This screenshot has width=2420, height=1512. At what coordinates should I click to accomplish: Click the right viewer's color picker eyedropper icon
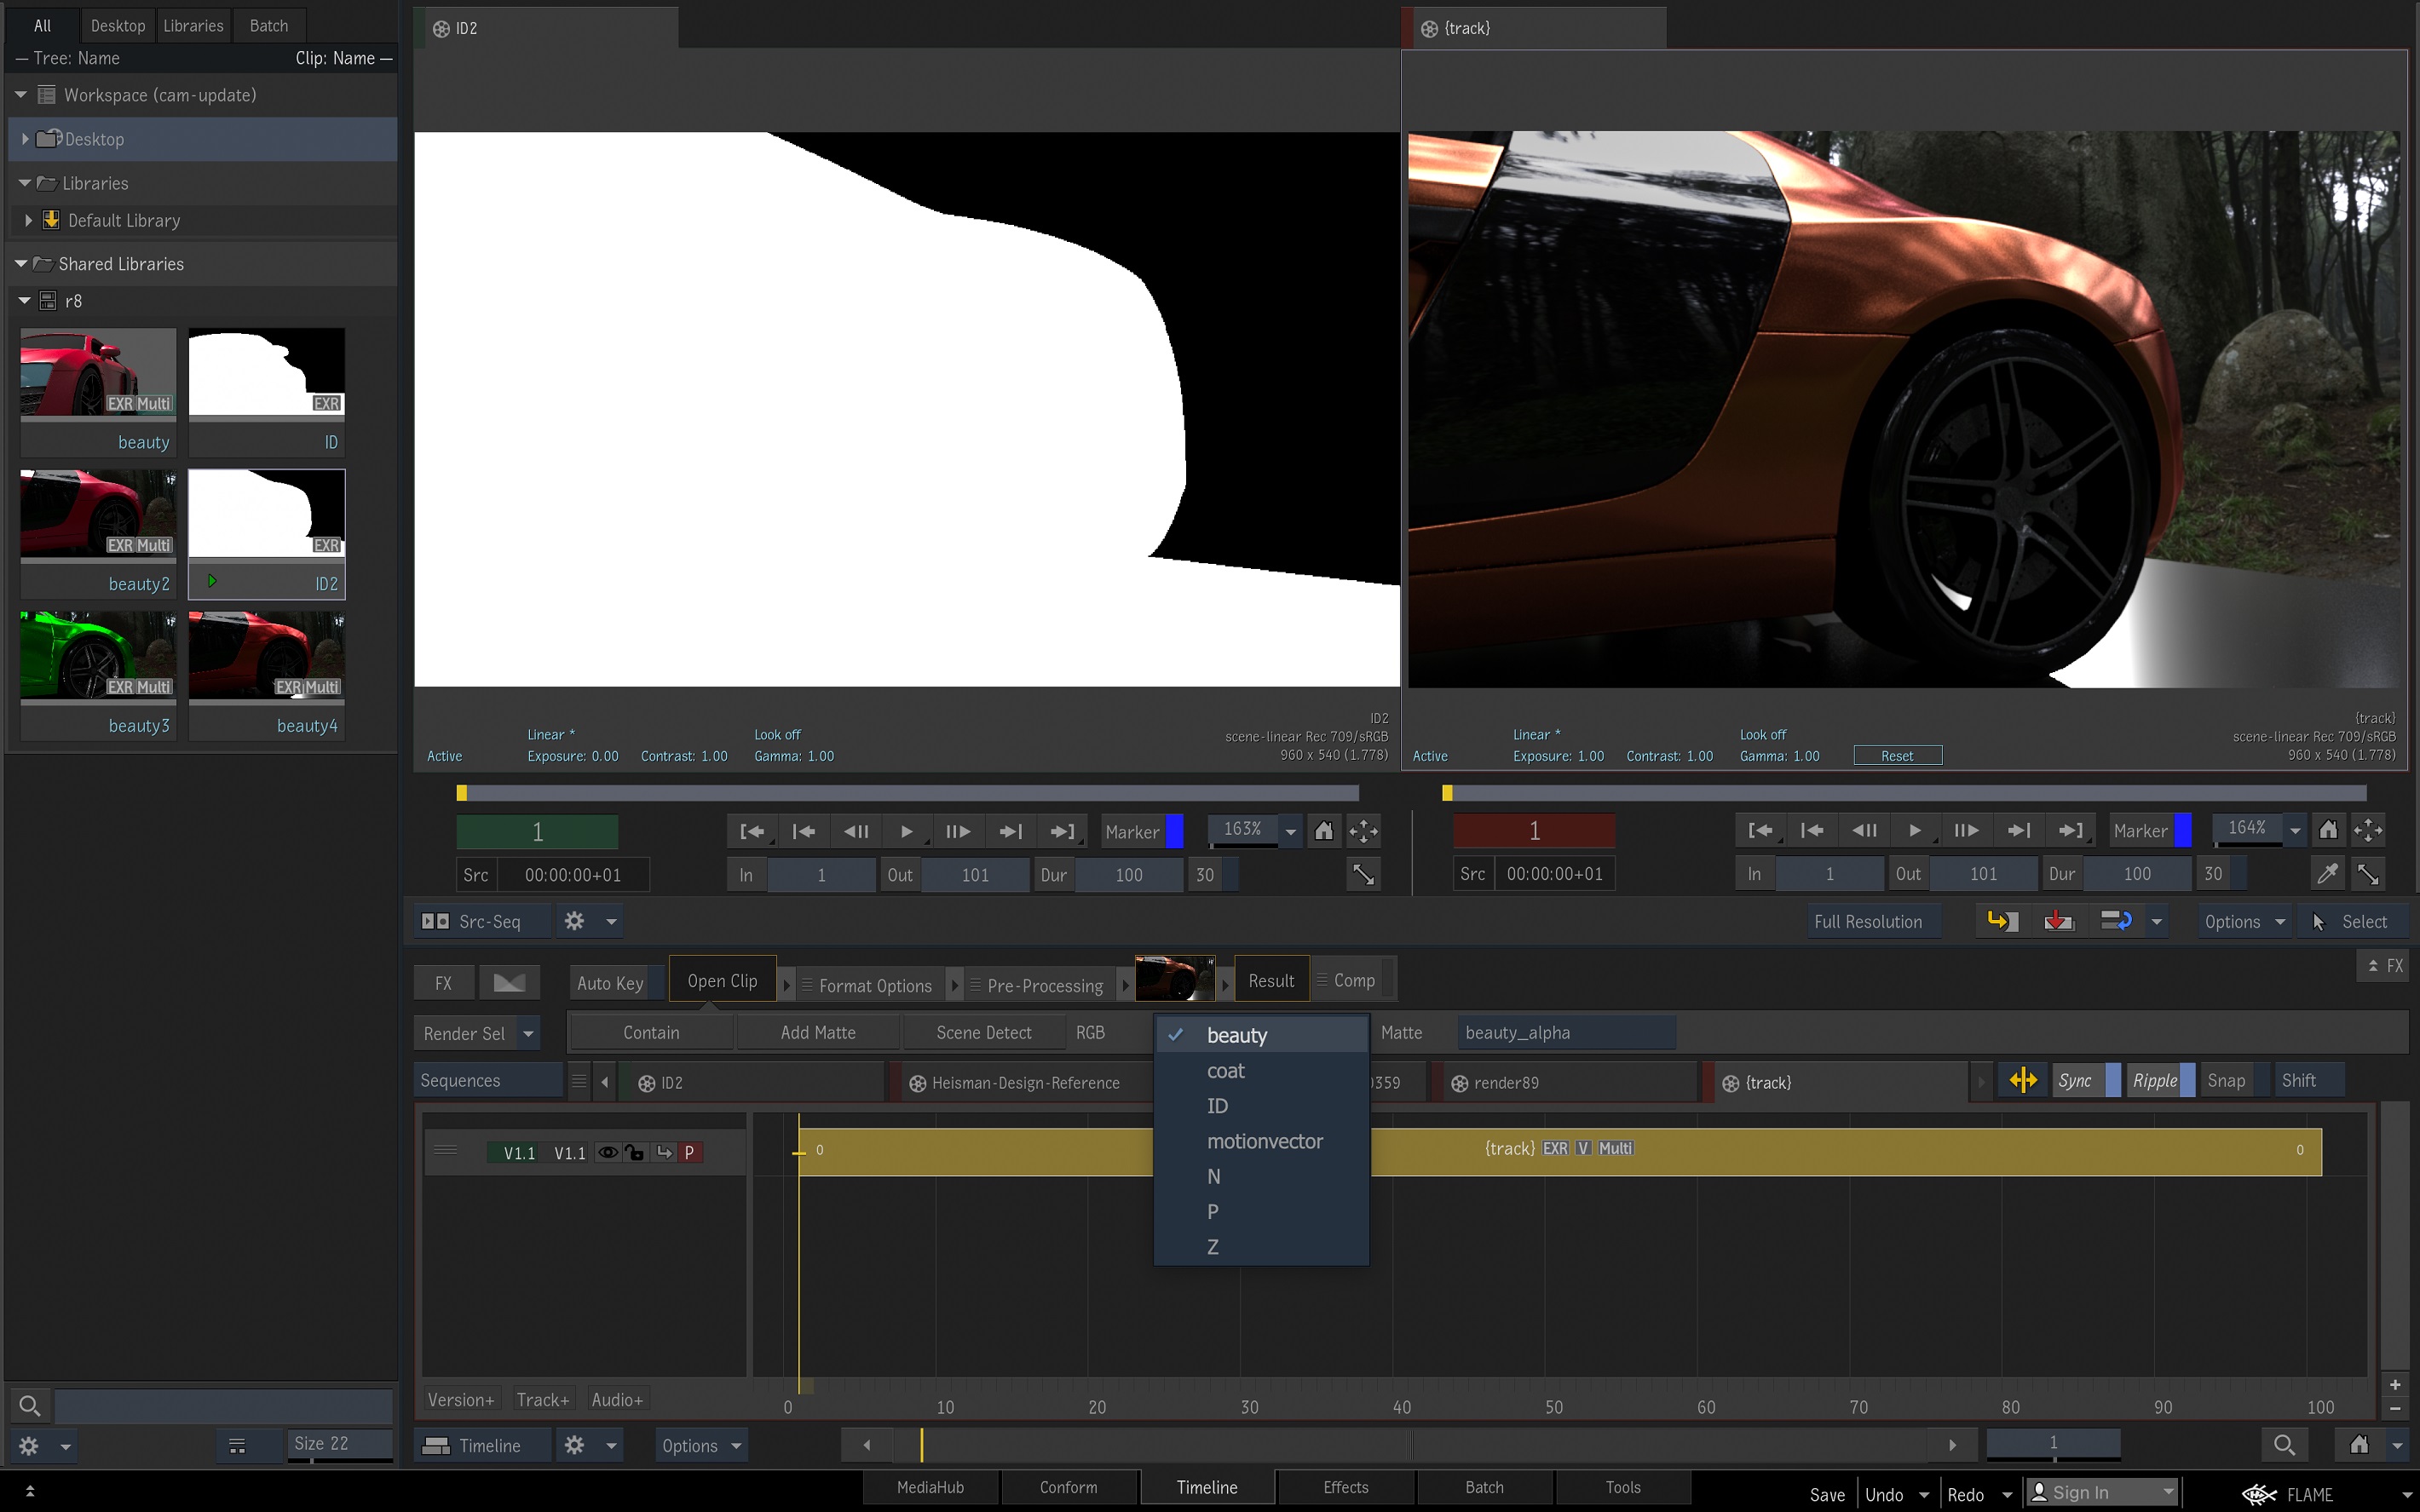click(2327, 874)
